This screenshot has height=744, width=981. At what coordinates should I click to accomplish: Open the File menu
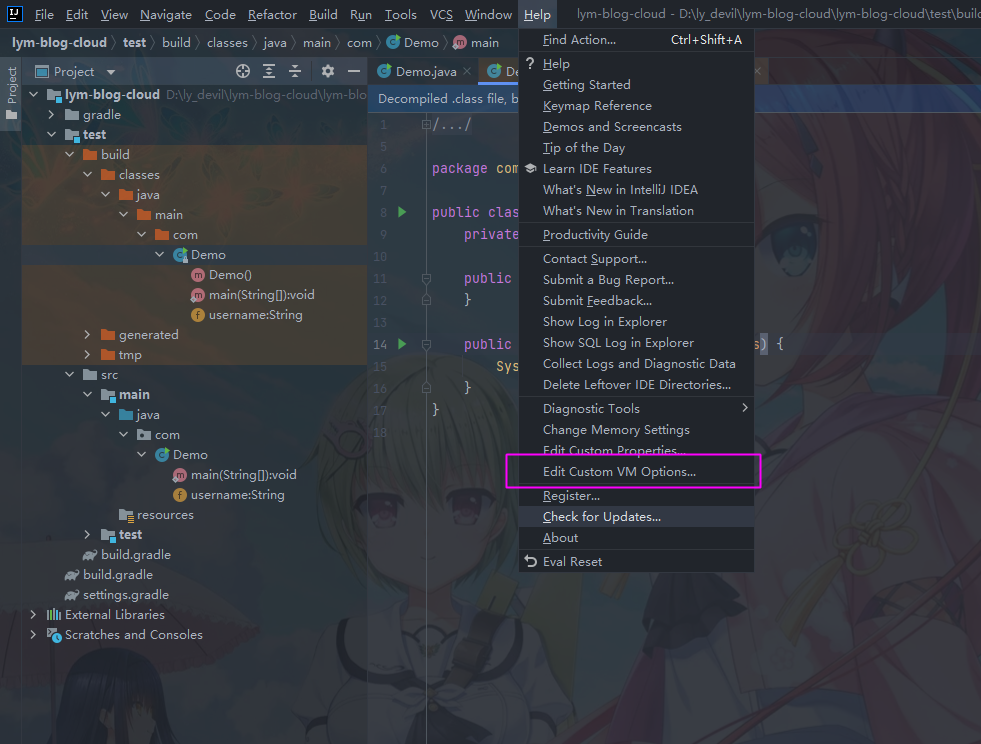tap(44, 14)
